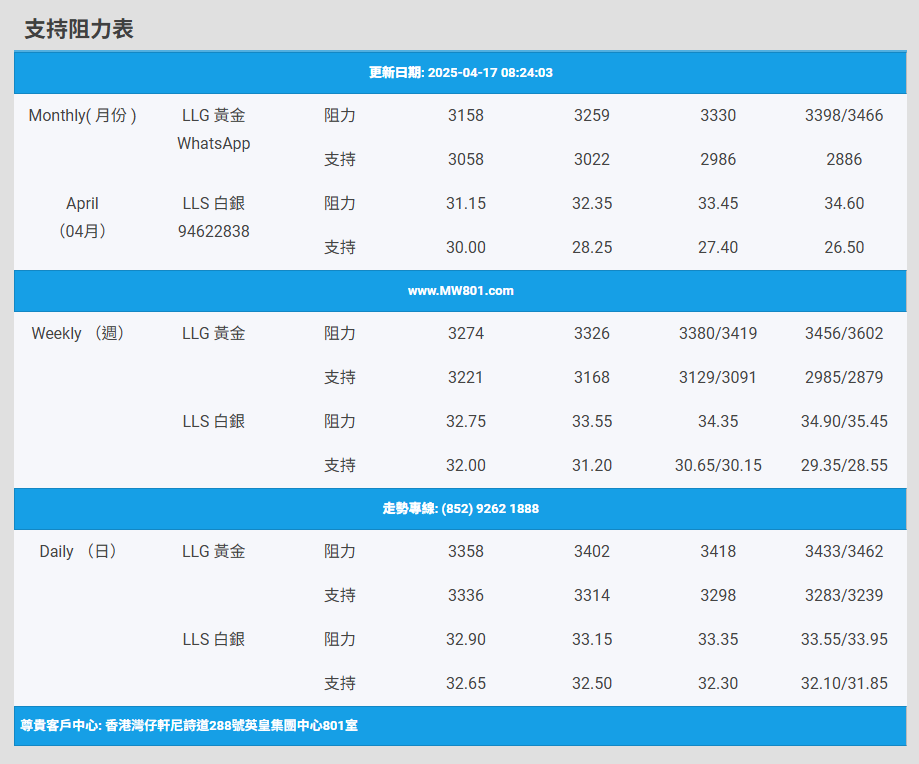This screenshot has width=919, height=764.
Task: Select the Weekly (週) row label
Action: pyautogui.click(x=78, y=333)
